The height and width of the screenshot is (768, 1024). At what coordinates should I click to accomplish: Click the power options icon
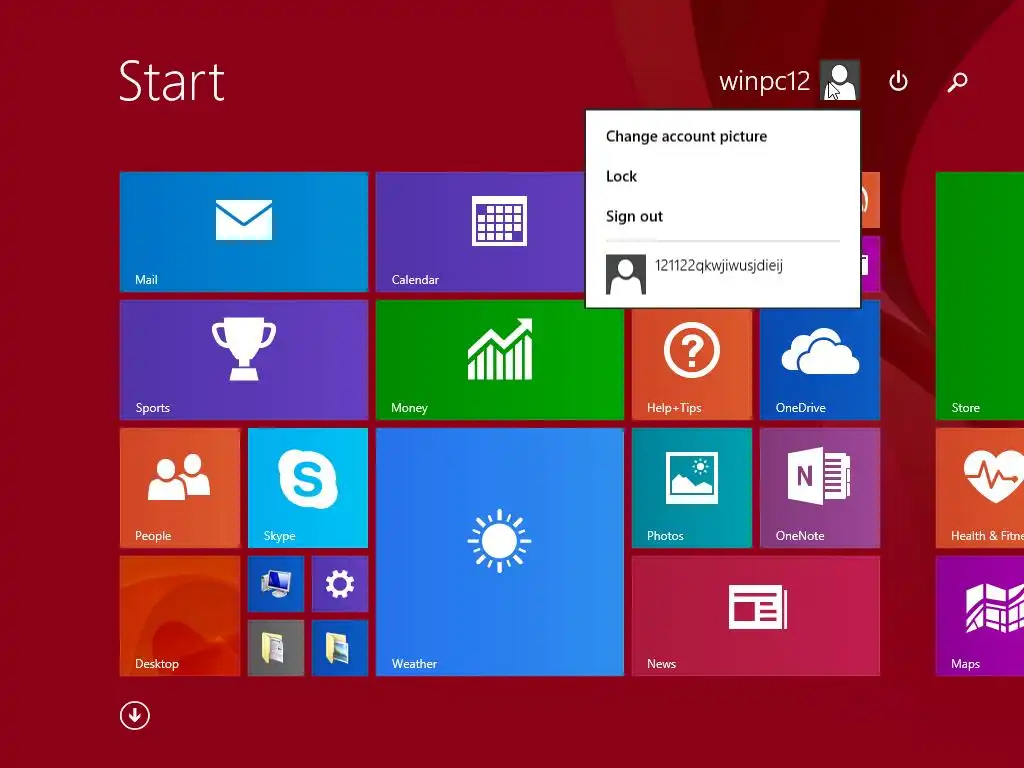click(899, 81)
